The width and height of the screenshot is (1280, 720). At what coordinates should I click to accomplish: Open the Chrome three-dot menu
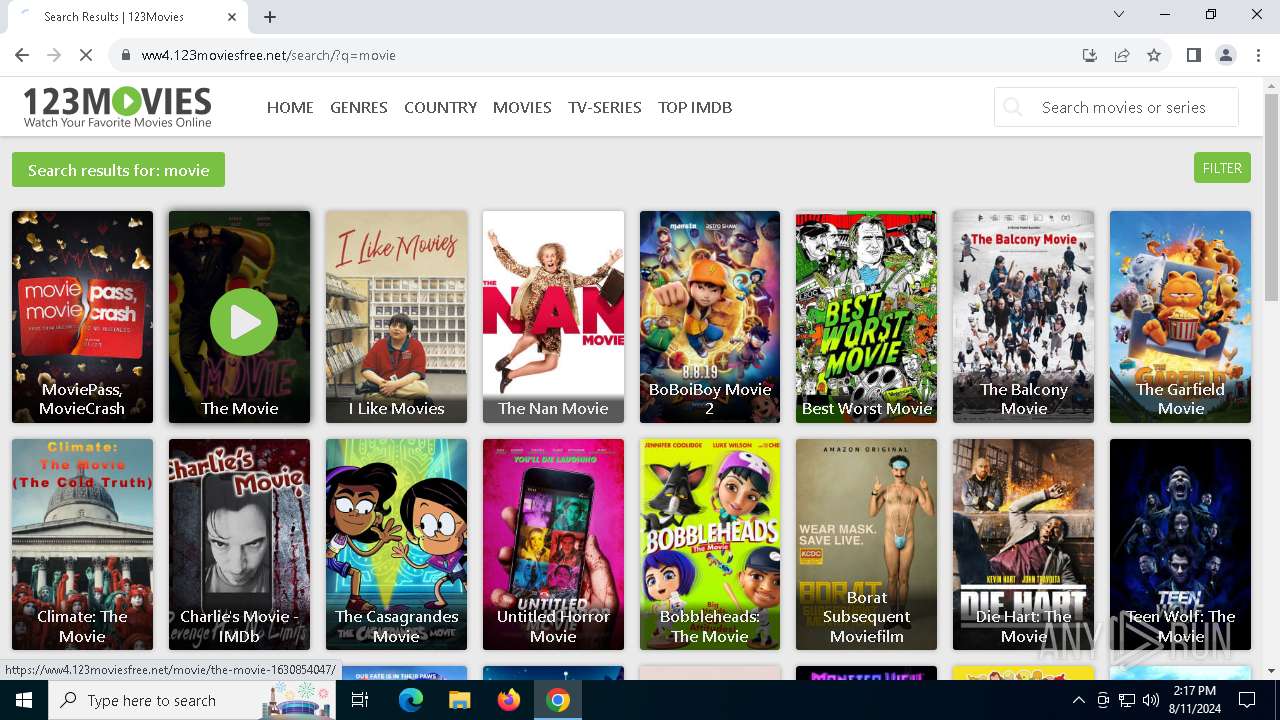(x=1258, y=55)
